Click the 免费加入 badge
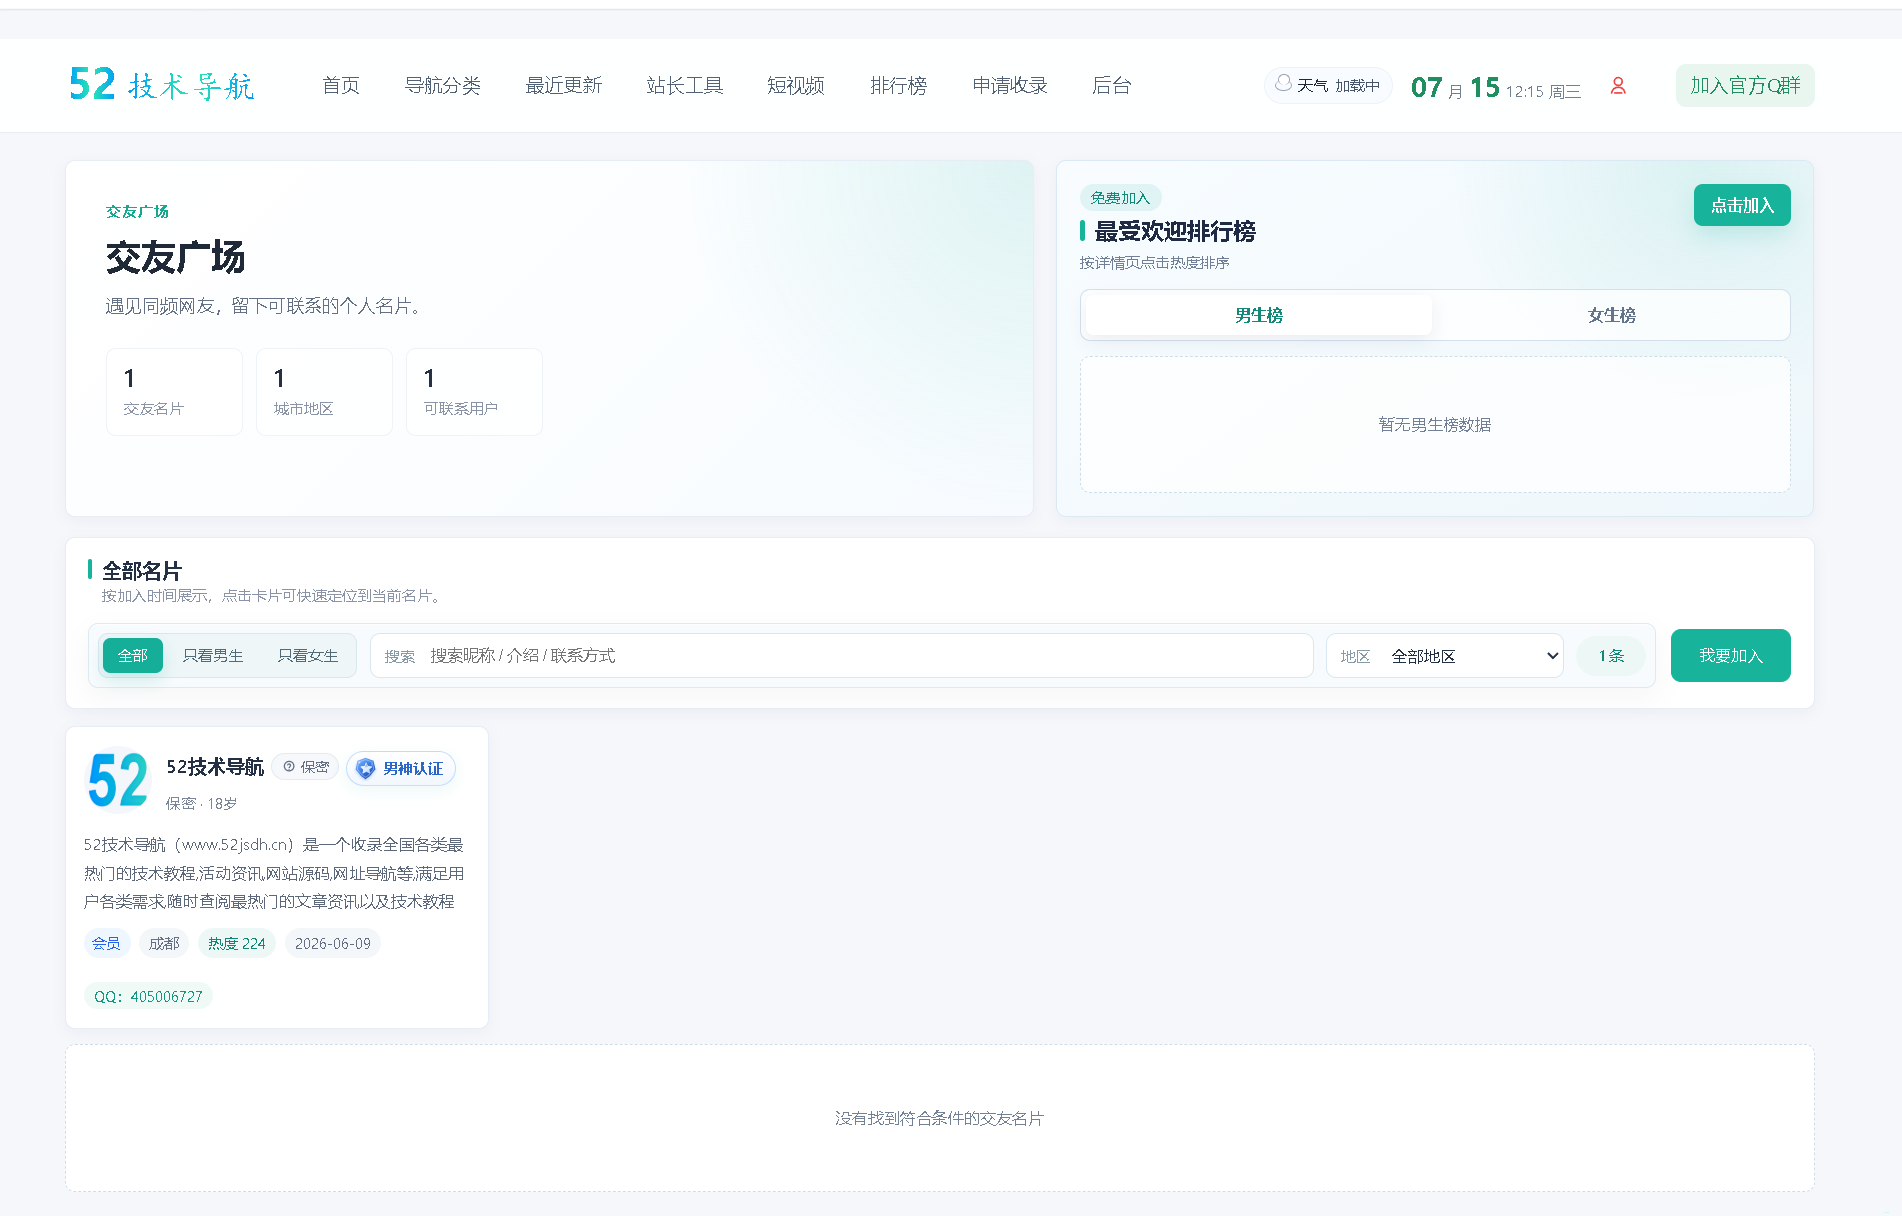 1120,198
